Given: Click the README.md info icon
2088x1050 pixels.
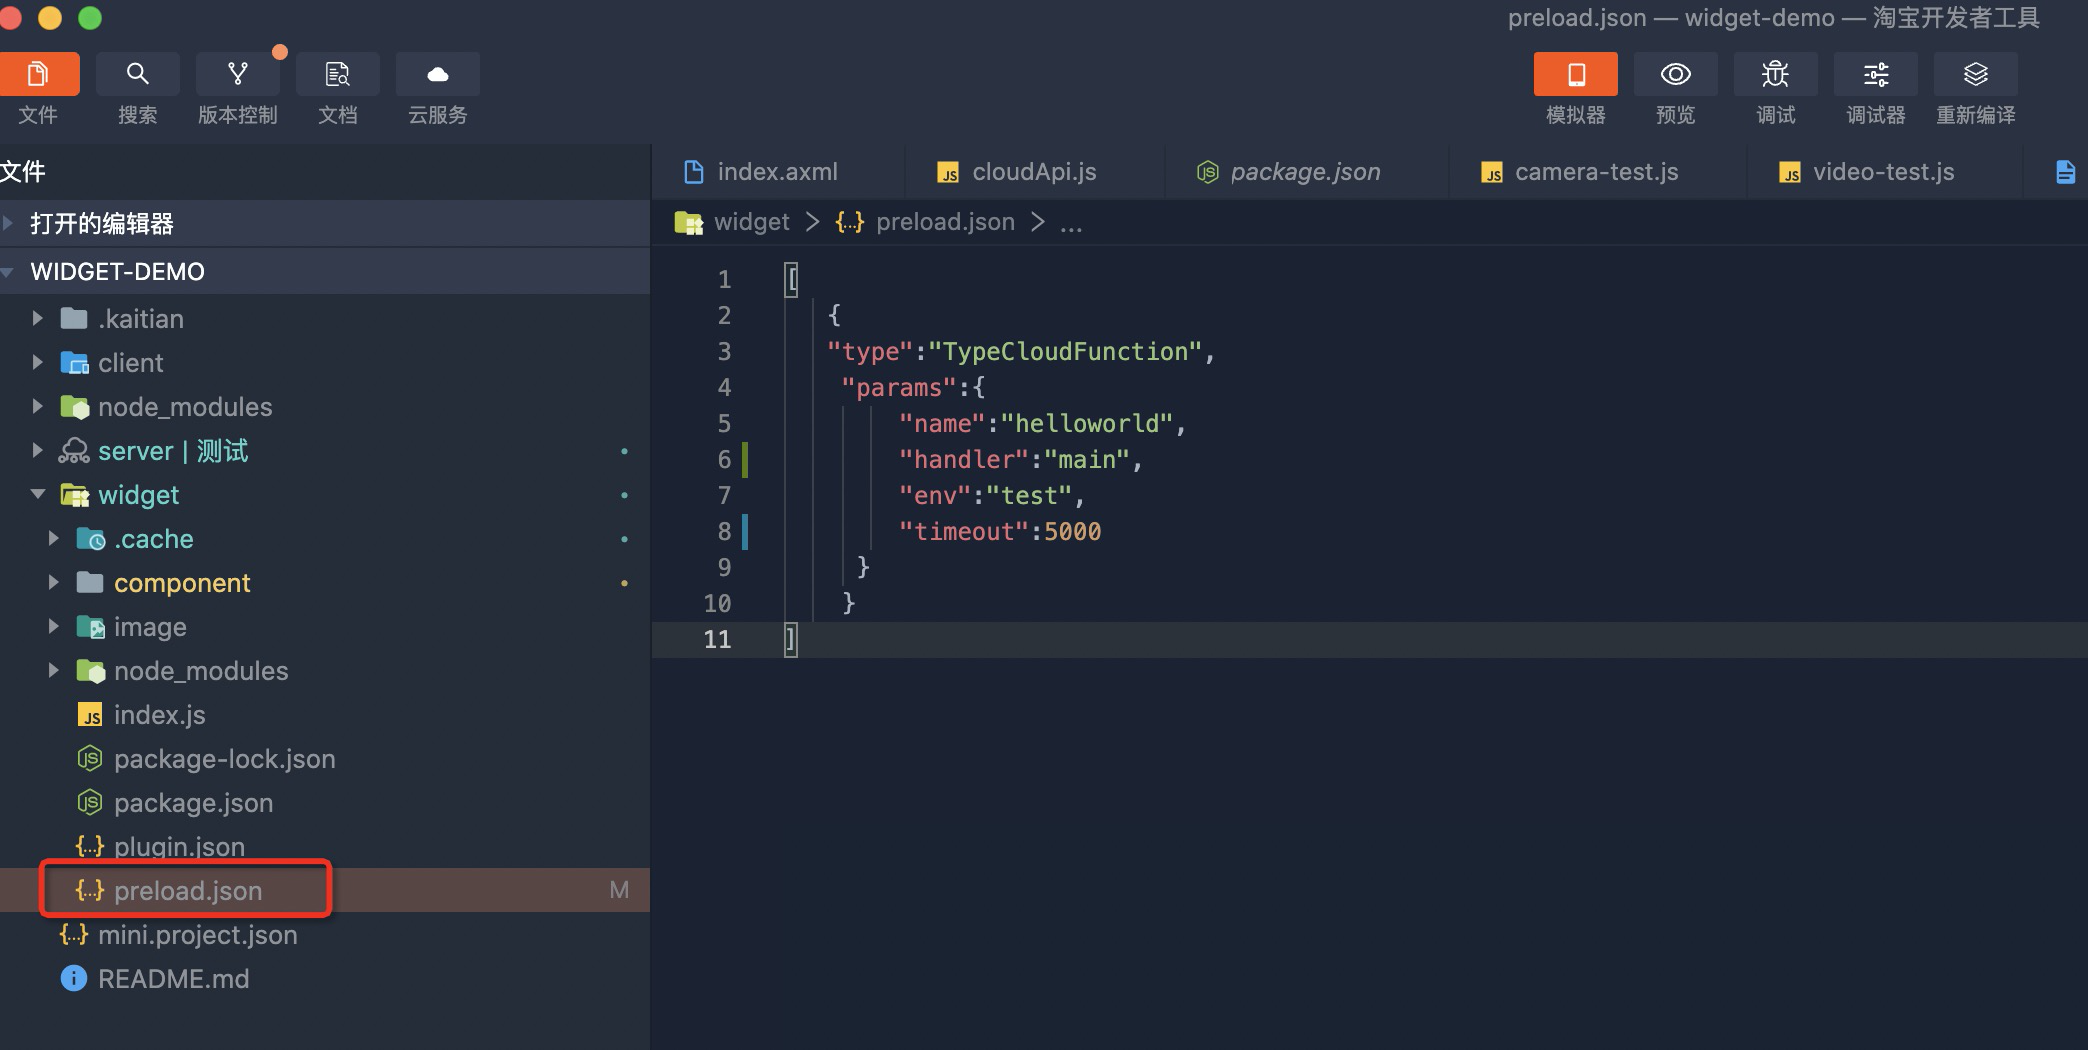Looking at the screenshot, I should tap(74, 978).
